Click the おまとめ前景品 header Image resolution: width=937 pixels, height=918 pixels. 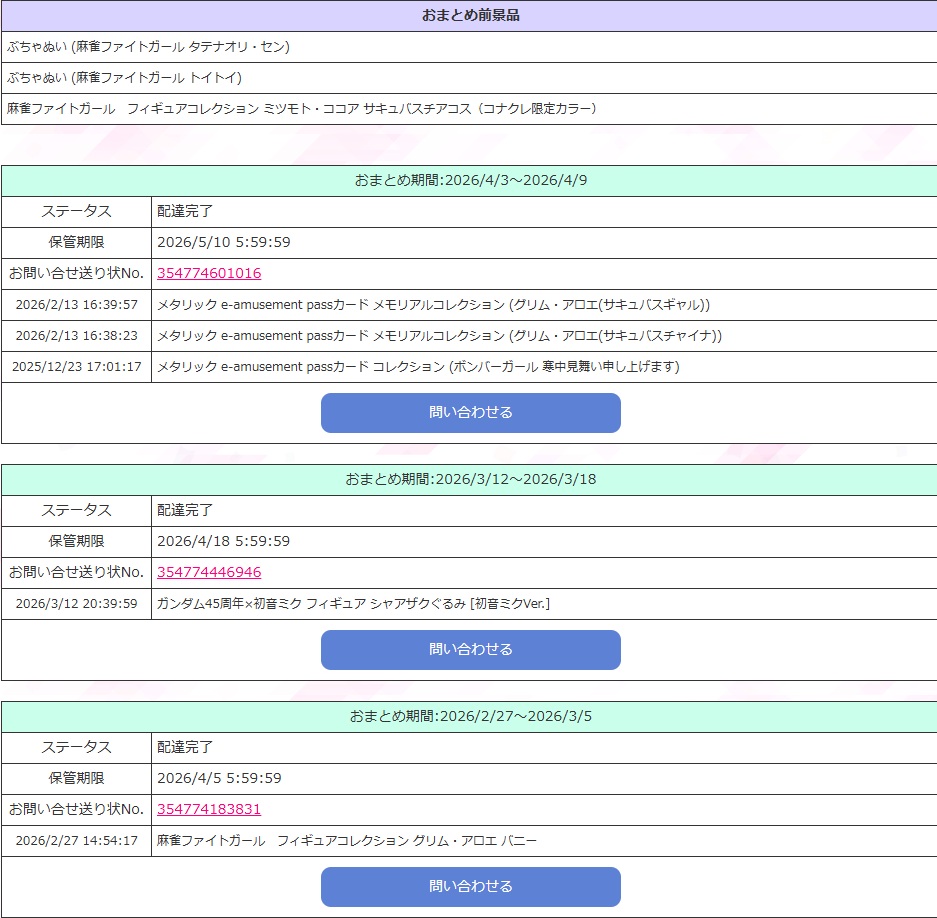(470, 15)
